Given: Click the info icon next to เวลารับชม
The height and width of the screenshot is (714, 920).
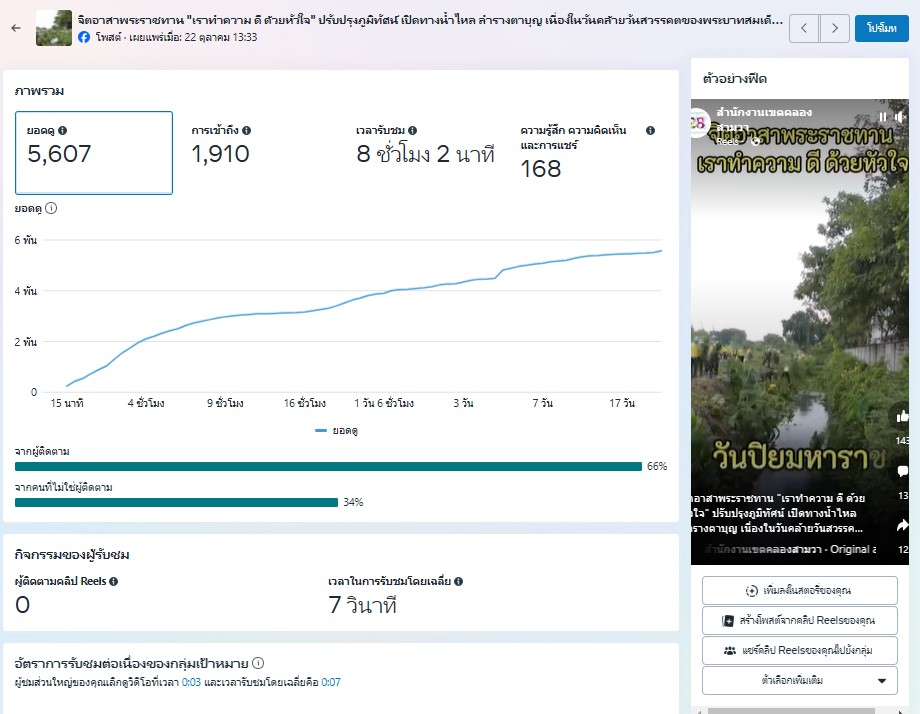Looking at the screenshot, I should pos(412,130).
